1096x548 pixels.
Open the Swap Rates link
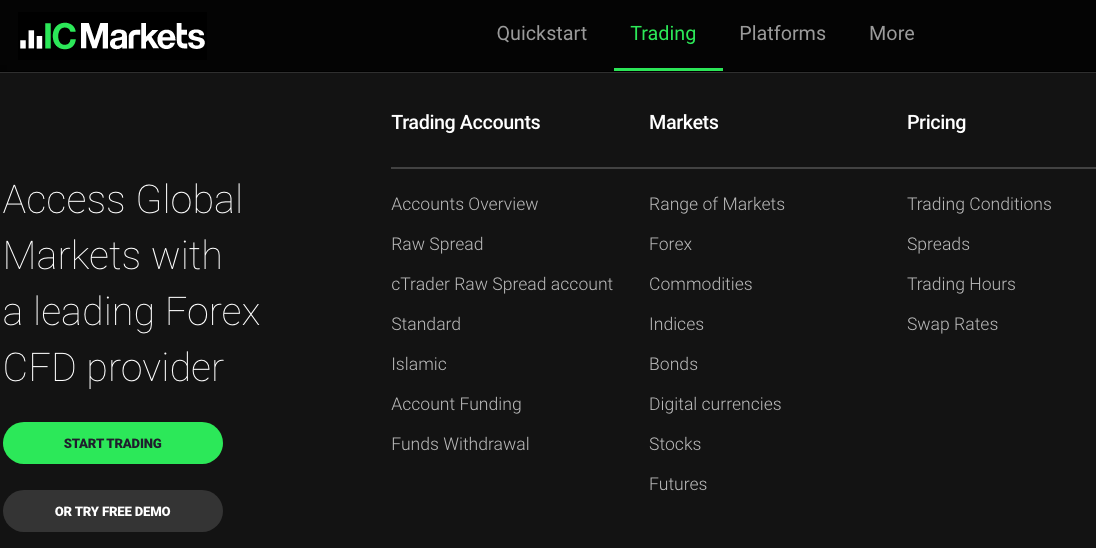952,324
